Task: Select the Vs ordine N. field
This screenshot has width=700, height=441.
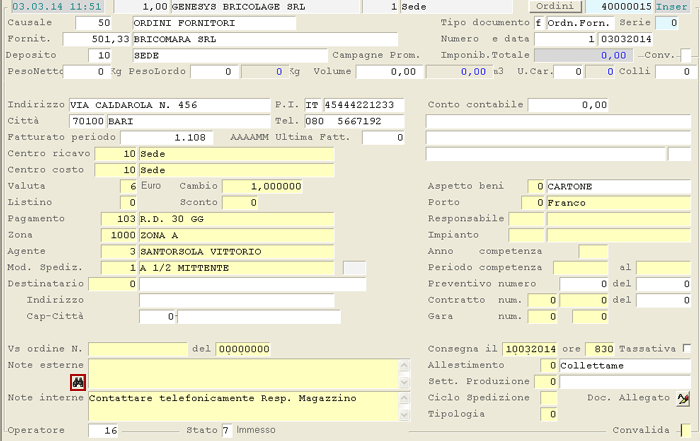Action: click(138, 349)
